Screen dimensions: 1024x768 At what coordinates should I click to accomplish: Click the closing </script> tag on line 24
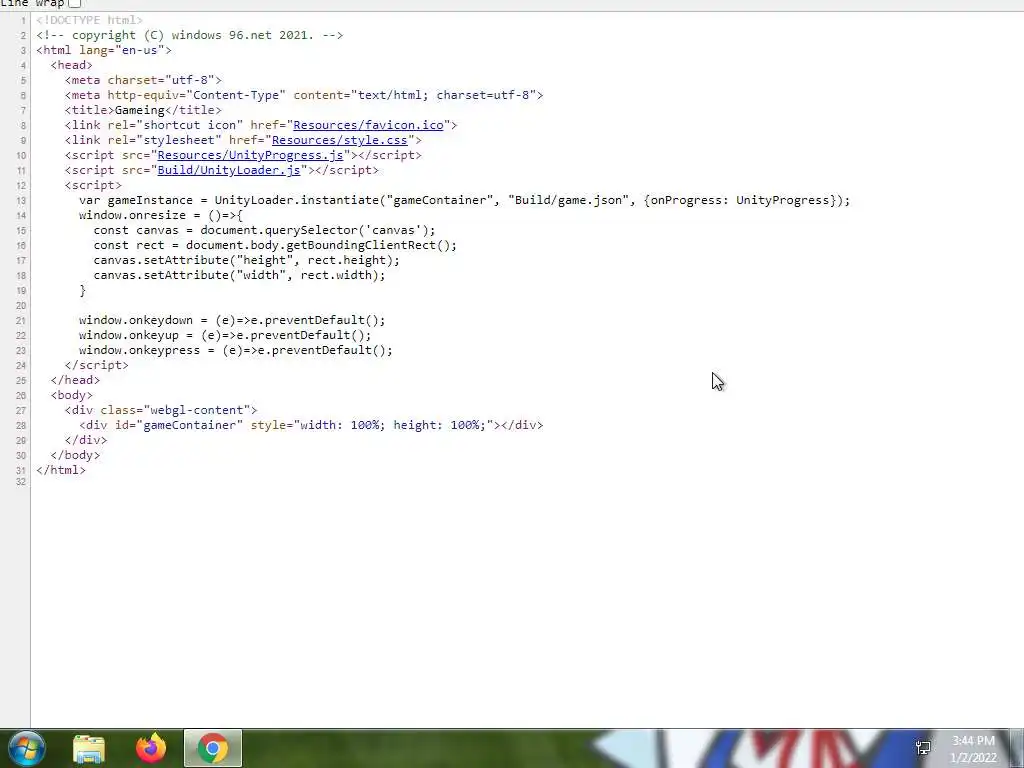[x=97, y=365]
